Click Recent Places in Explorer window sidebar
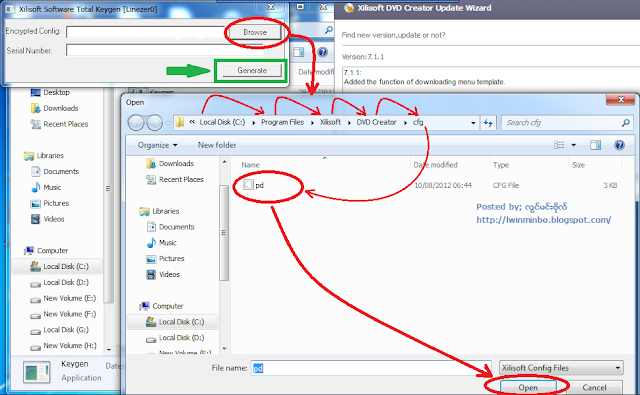The image size is (640, 395). coord(59,124)
